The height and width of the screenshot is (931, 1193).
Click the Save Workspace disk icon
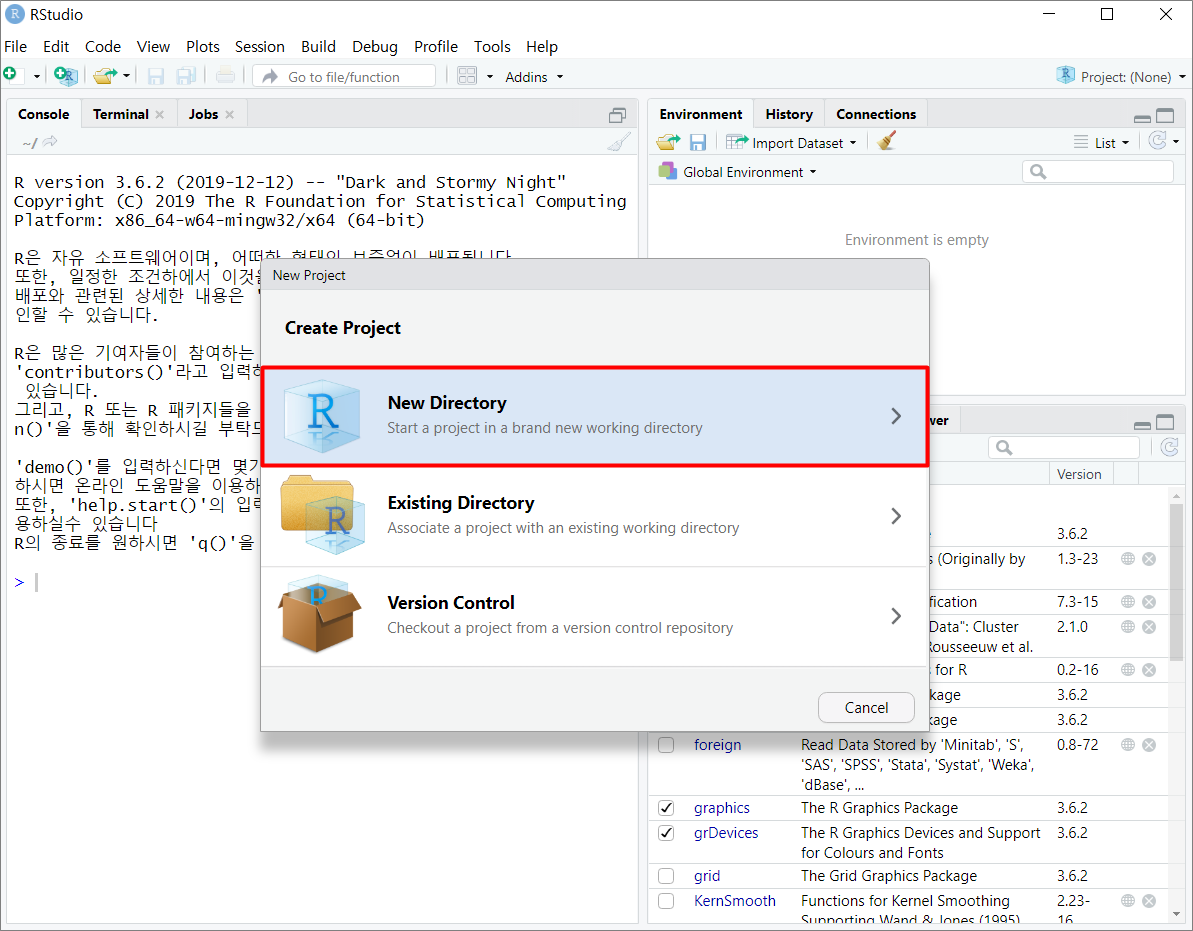(698, 142)
